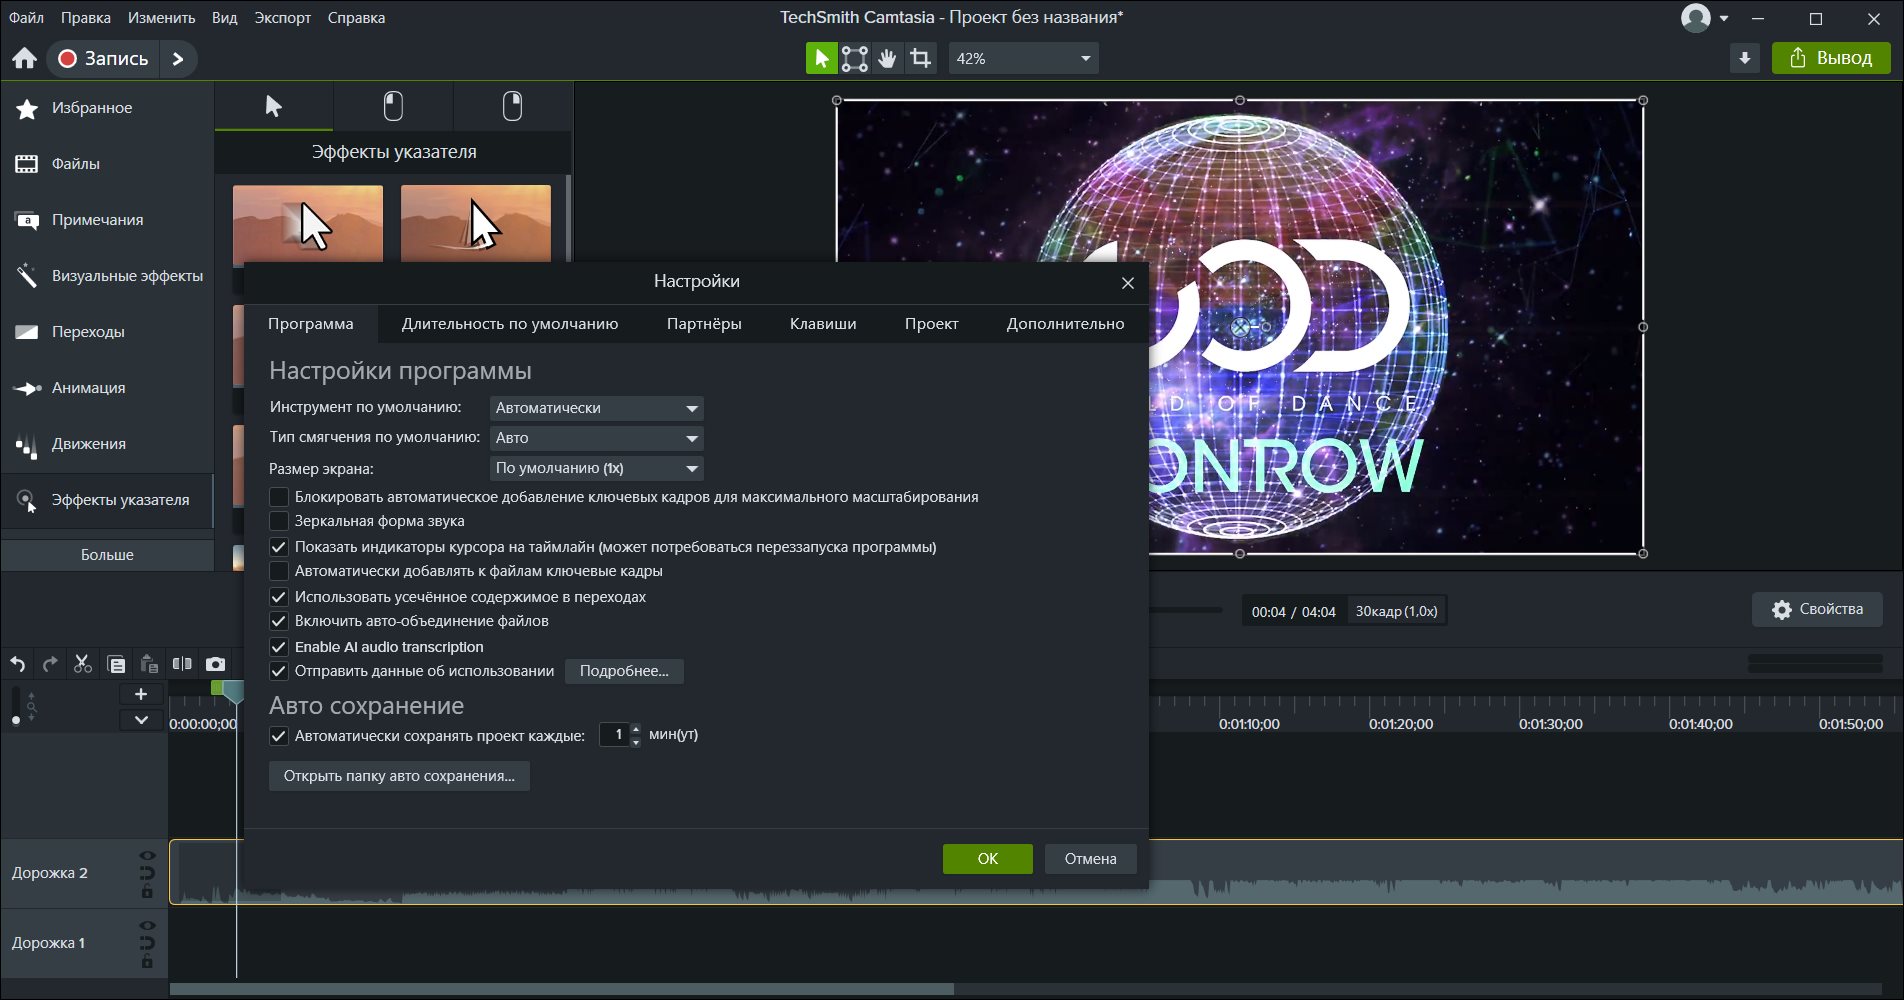Image resolution: width=1904 pixels, height=1000 pixels.
Task: Click the download arrow icon beside Вывод
Action: 1745,58
